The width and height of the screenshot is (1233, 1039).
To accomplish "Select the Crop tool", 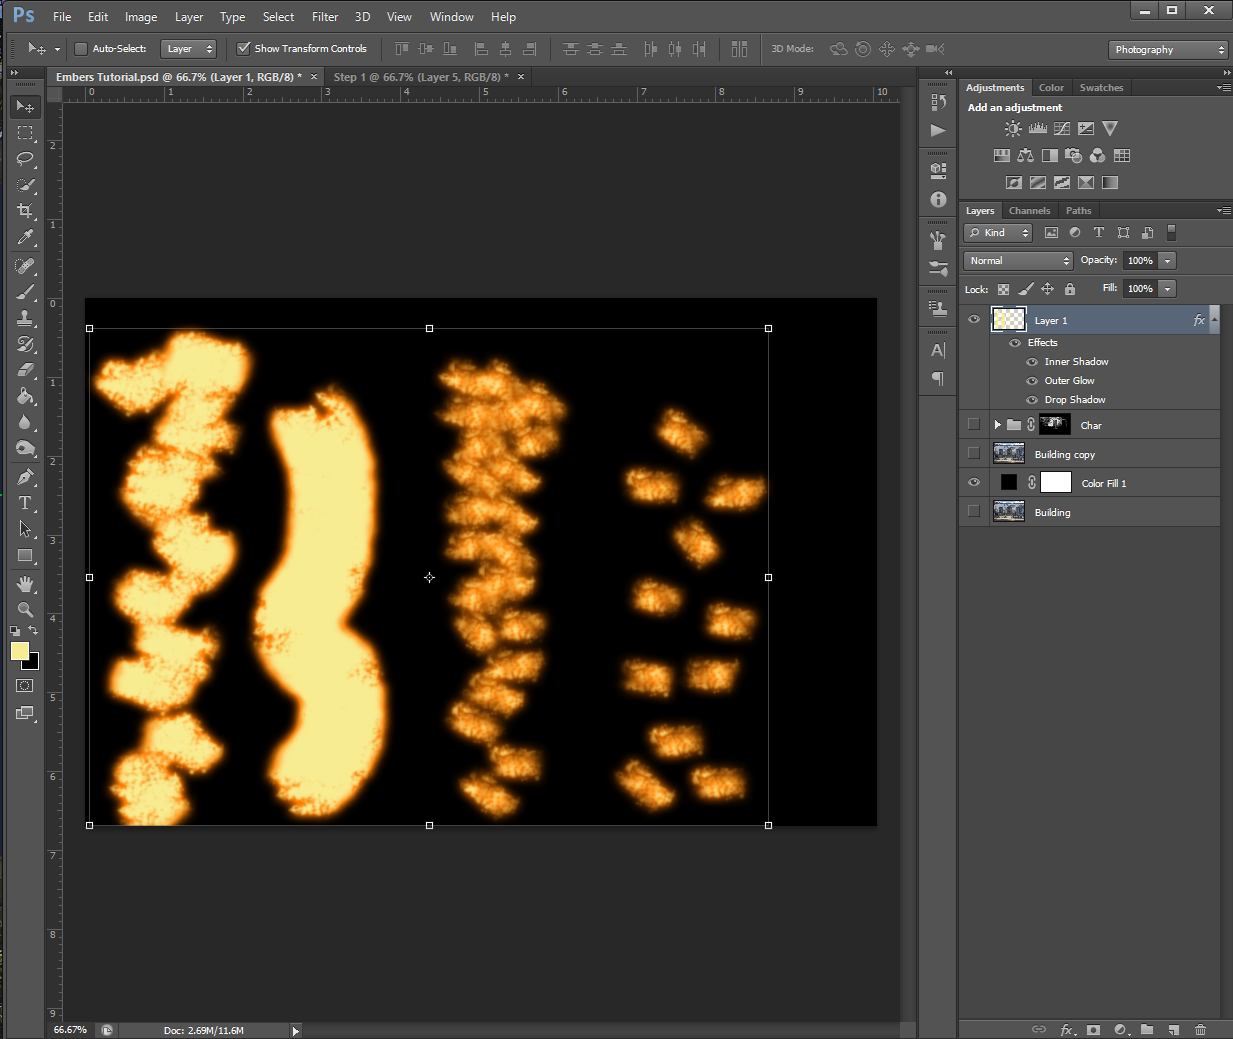I will click(x=25, y=211).
